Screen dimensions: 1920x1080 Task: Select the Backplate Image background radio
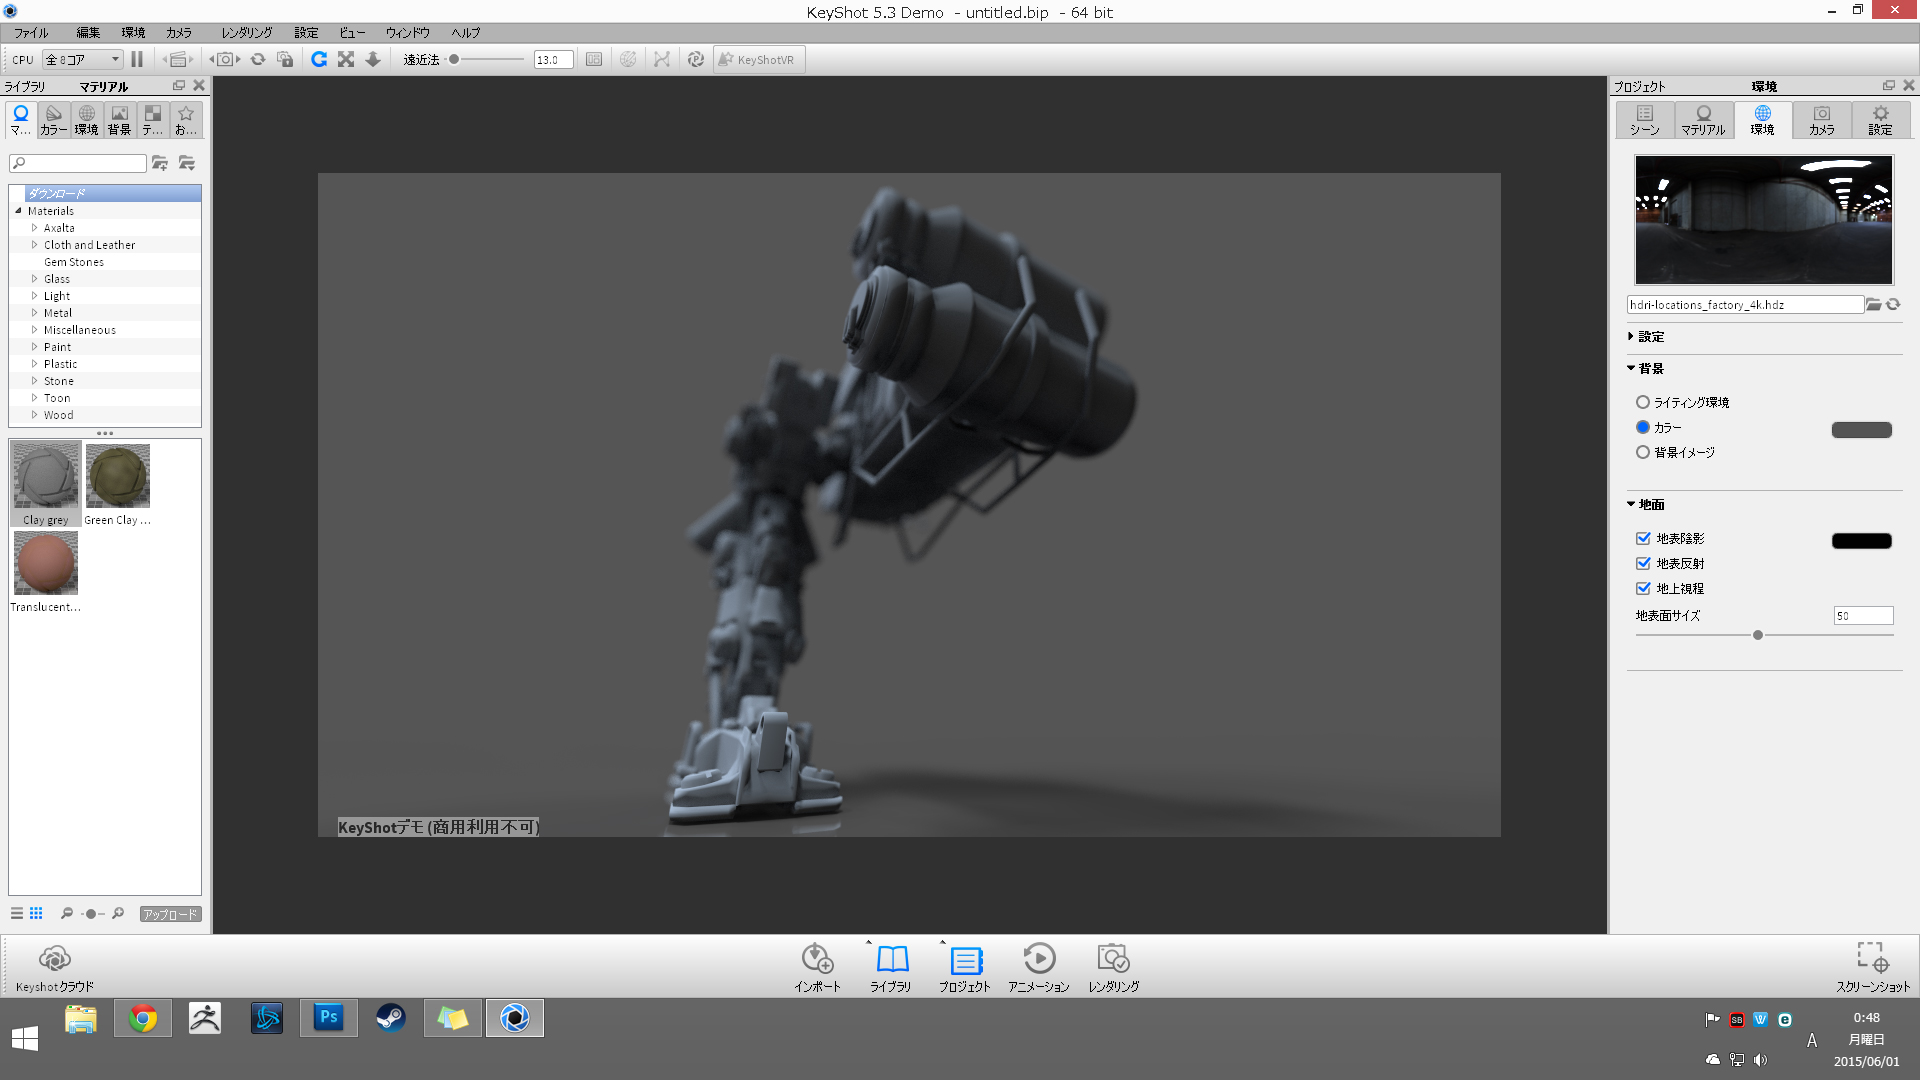tap(1642, 452)
